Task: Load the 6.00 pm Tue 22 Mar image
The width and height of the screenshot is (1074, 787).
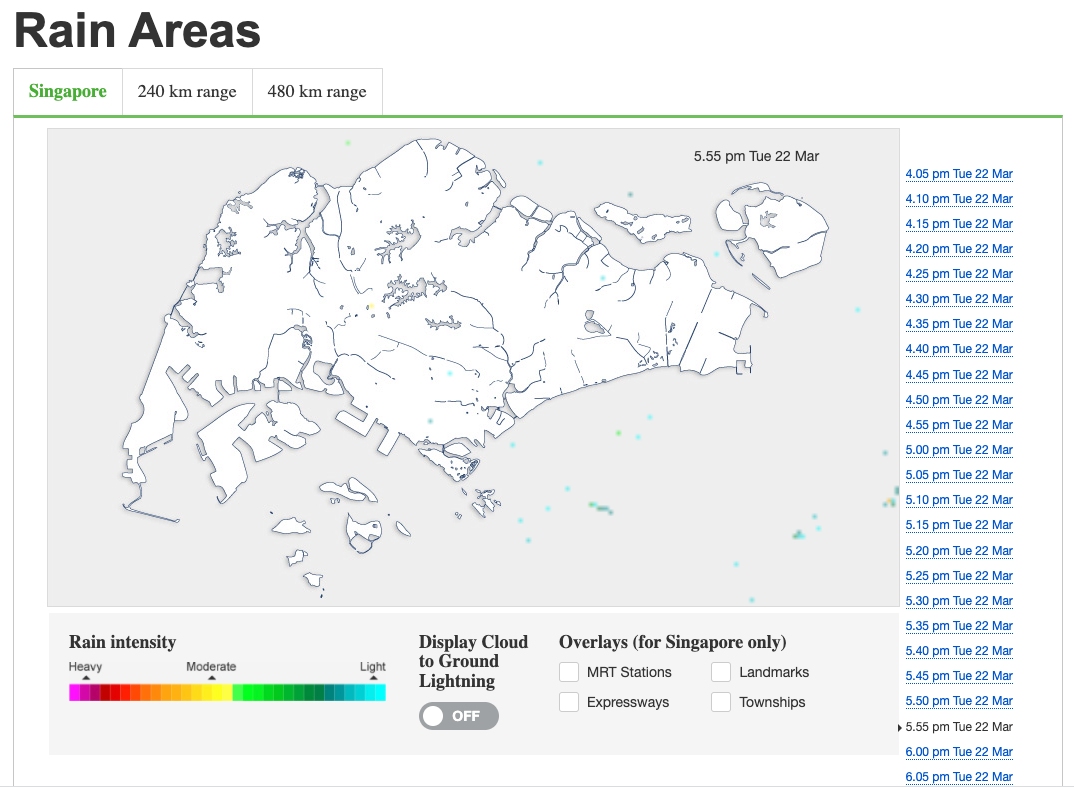Action: tap(958, 752)
